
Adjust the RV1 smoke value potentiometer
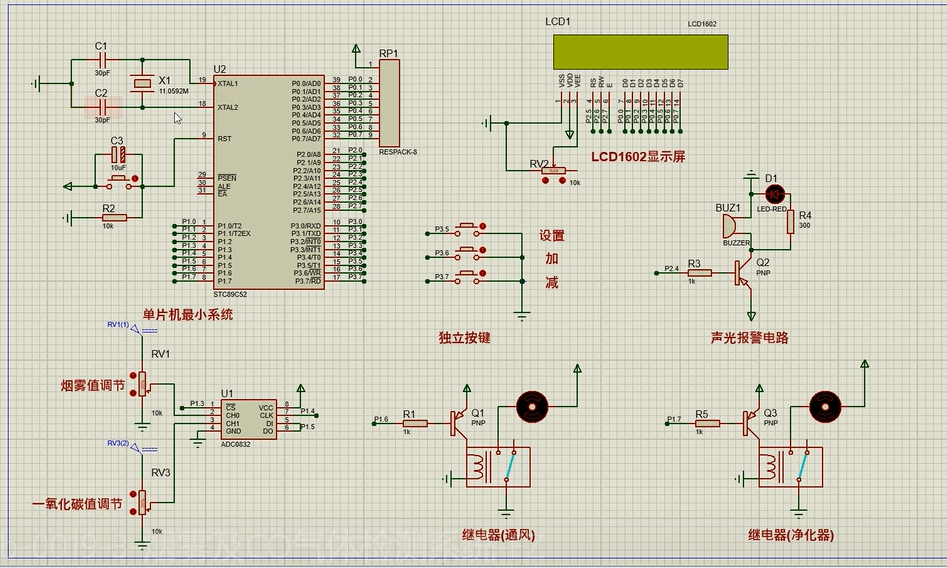pos(142,383)
